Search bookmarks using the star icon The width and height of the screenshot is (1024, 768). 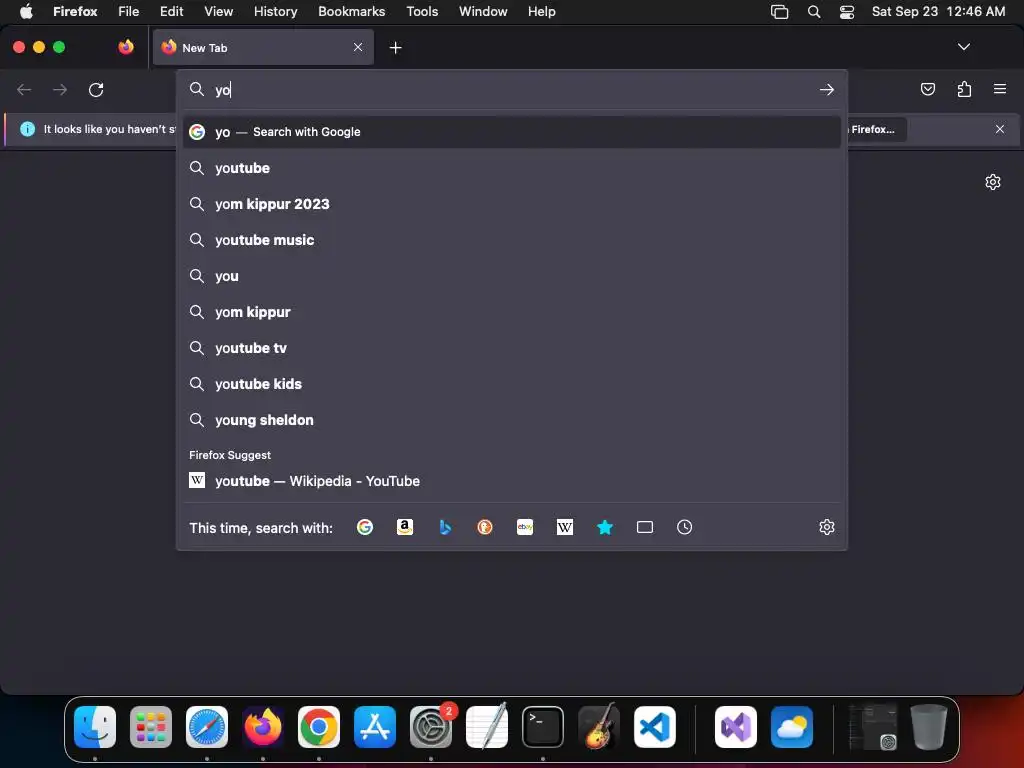[605, 527]
